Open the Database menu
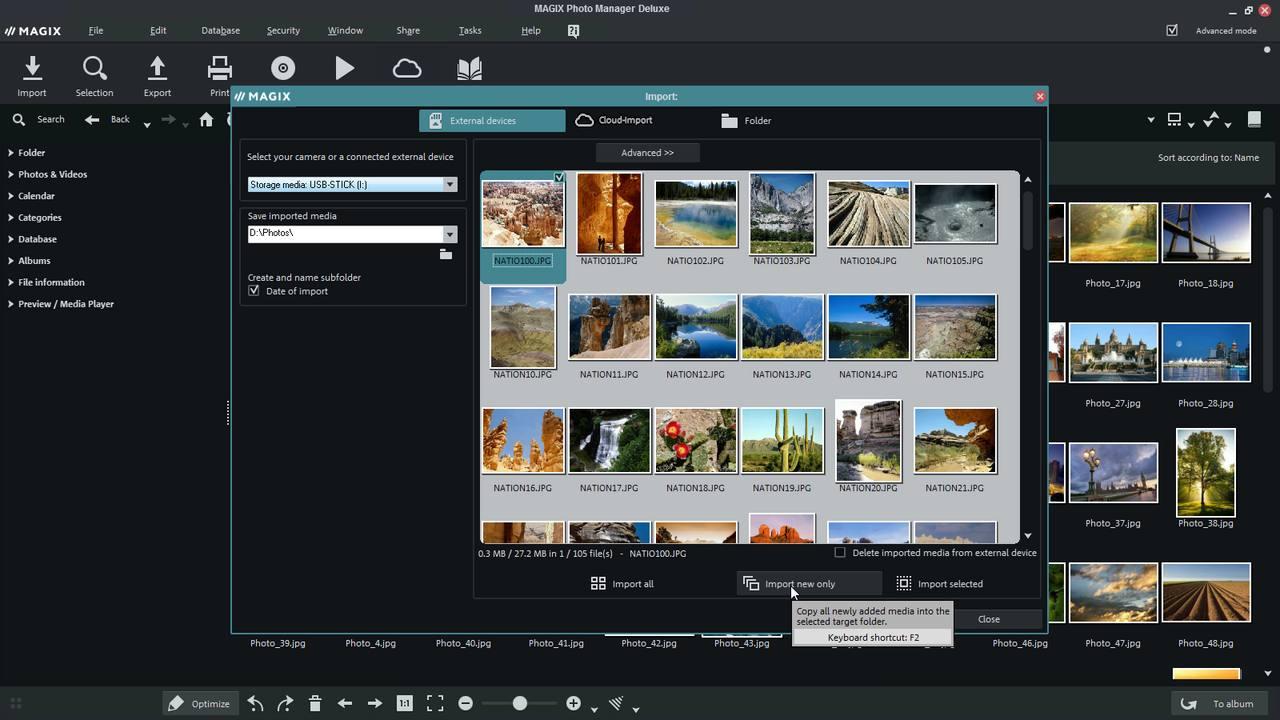 click(220, 30)
